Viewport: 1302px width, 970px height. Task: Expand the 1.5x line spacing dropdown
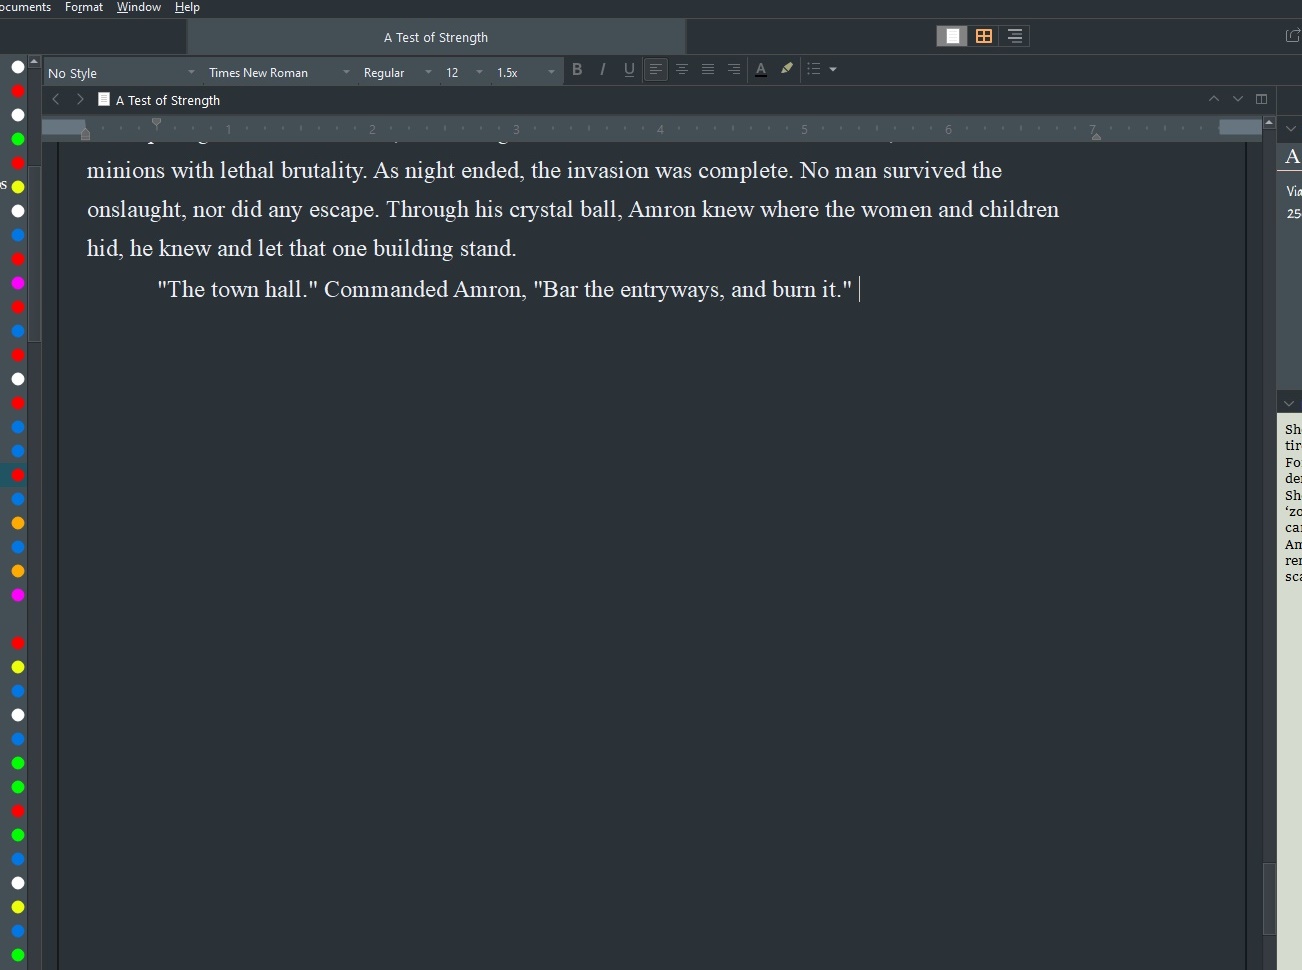click(525, 72)
